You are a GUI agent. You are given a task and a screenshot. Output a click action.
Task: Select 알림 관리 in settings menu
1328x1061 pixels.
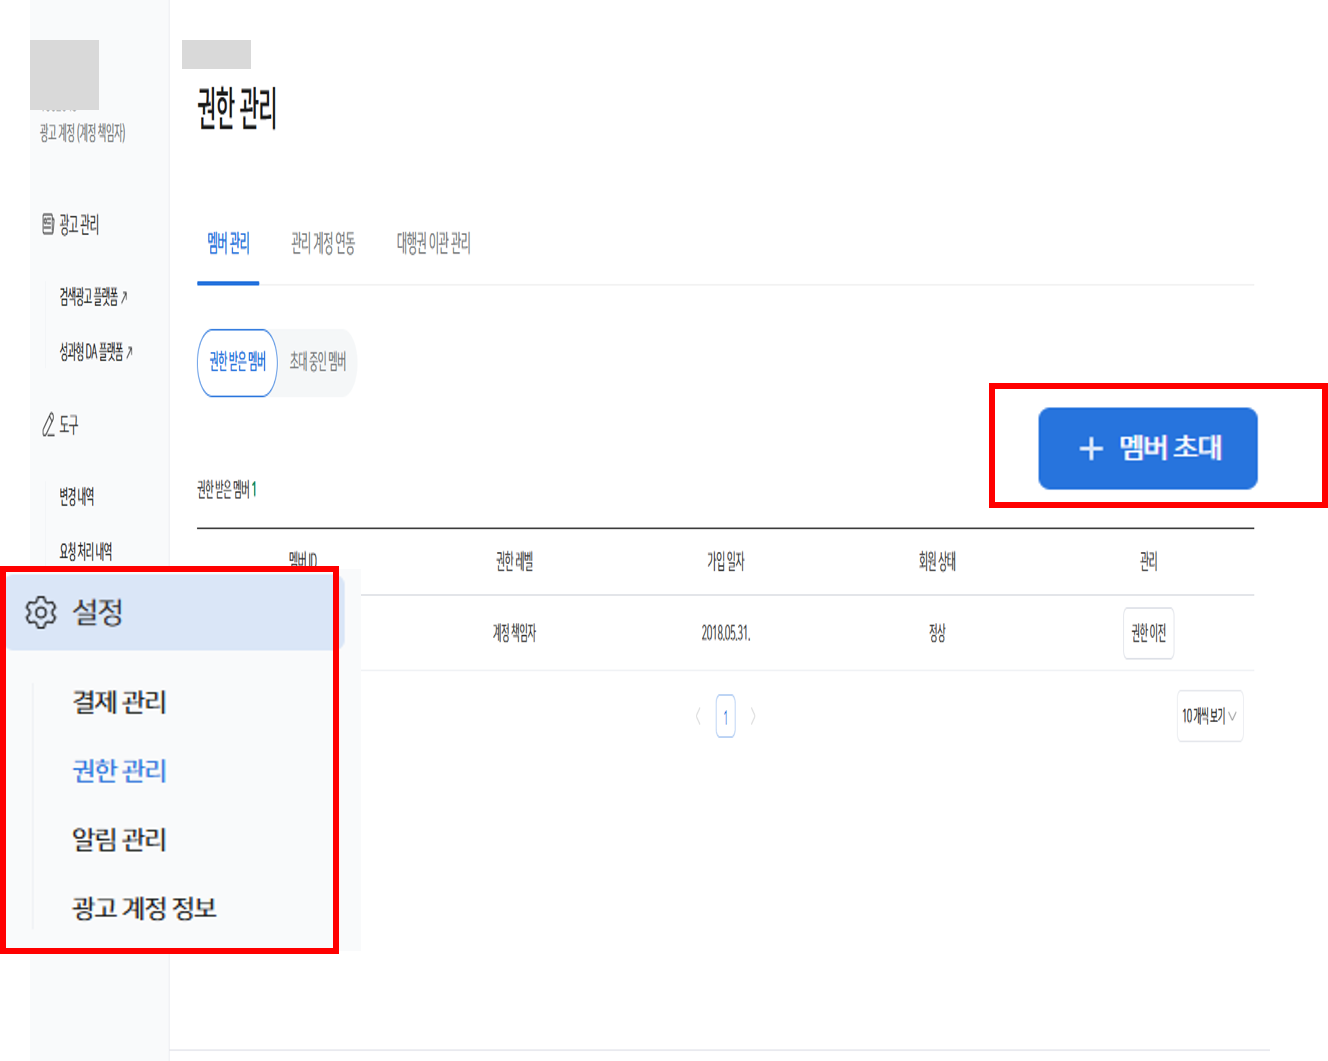point(119,839)
